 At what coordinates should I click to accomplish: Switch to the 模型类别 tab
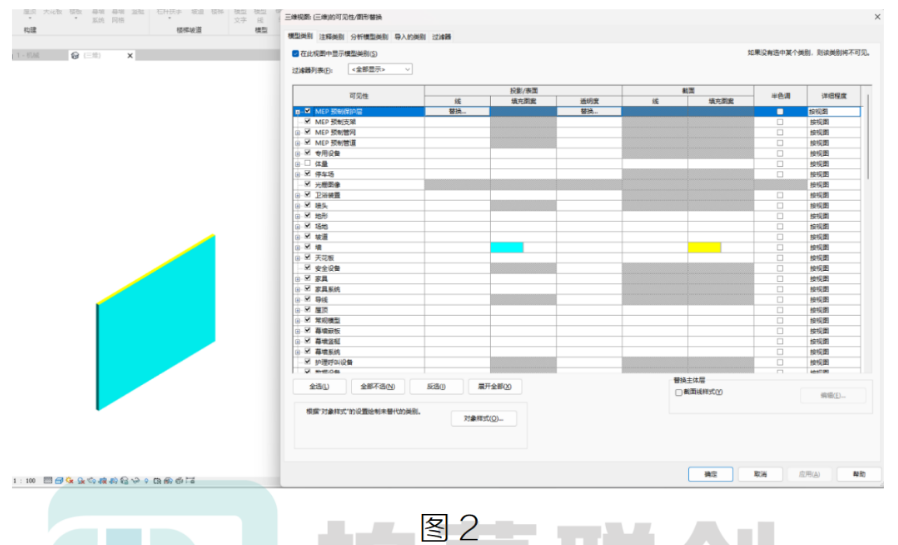click(300, 36)
